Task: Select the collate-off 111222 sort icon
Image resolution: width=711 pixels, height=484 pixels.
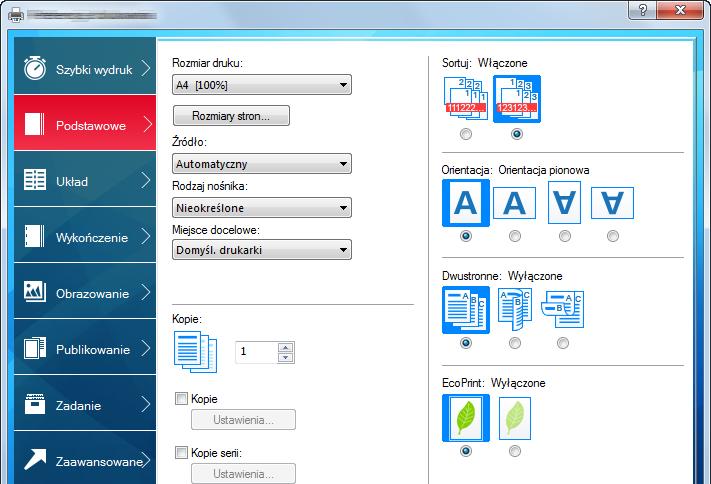Action: [466, 98]
